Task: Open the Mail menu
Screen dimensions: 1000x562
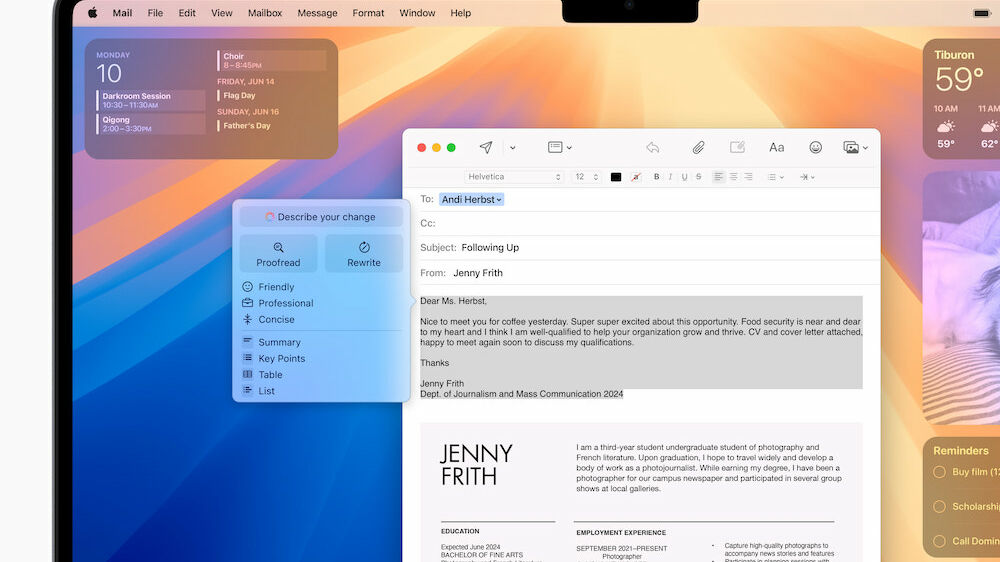Action: click(x=122, y=13)
